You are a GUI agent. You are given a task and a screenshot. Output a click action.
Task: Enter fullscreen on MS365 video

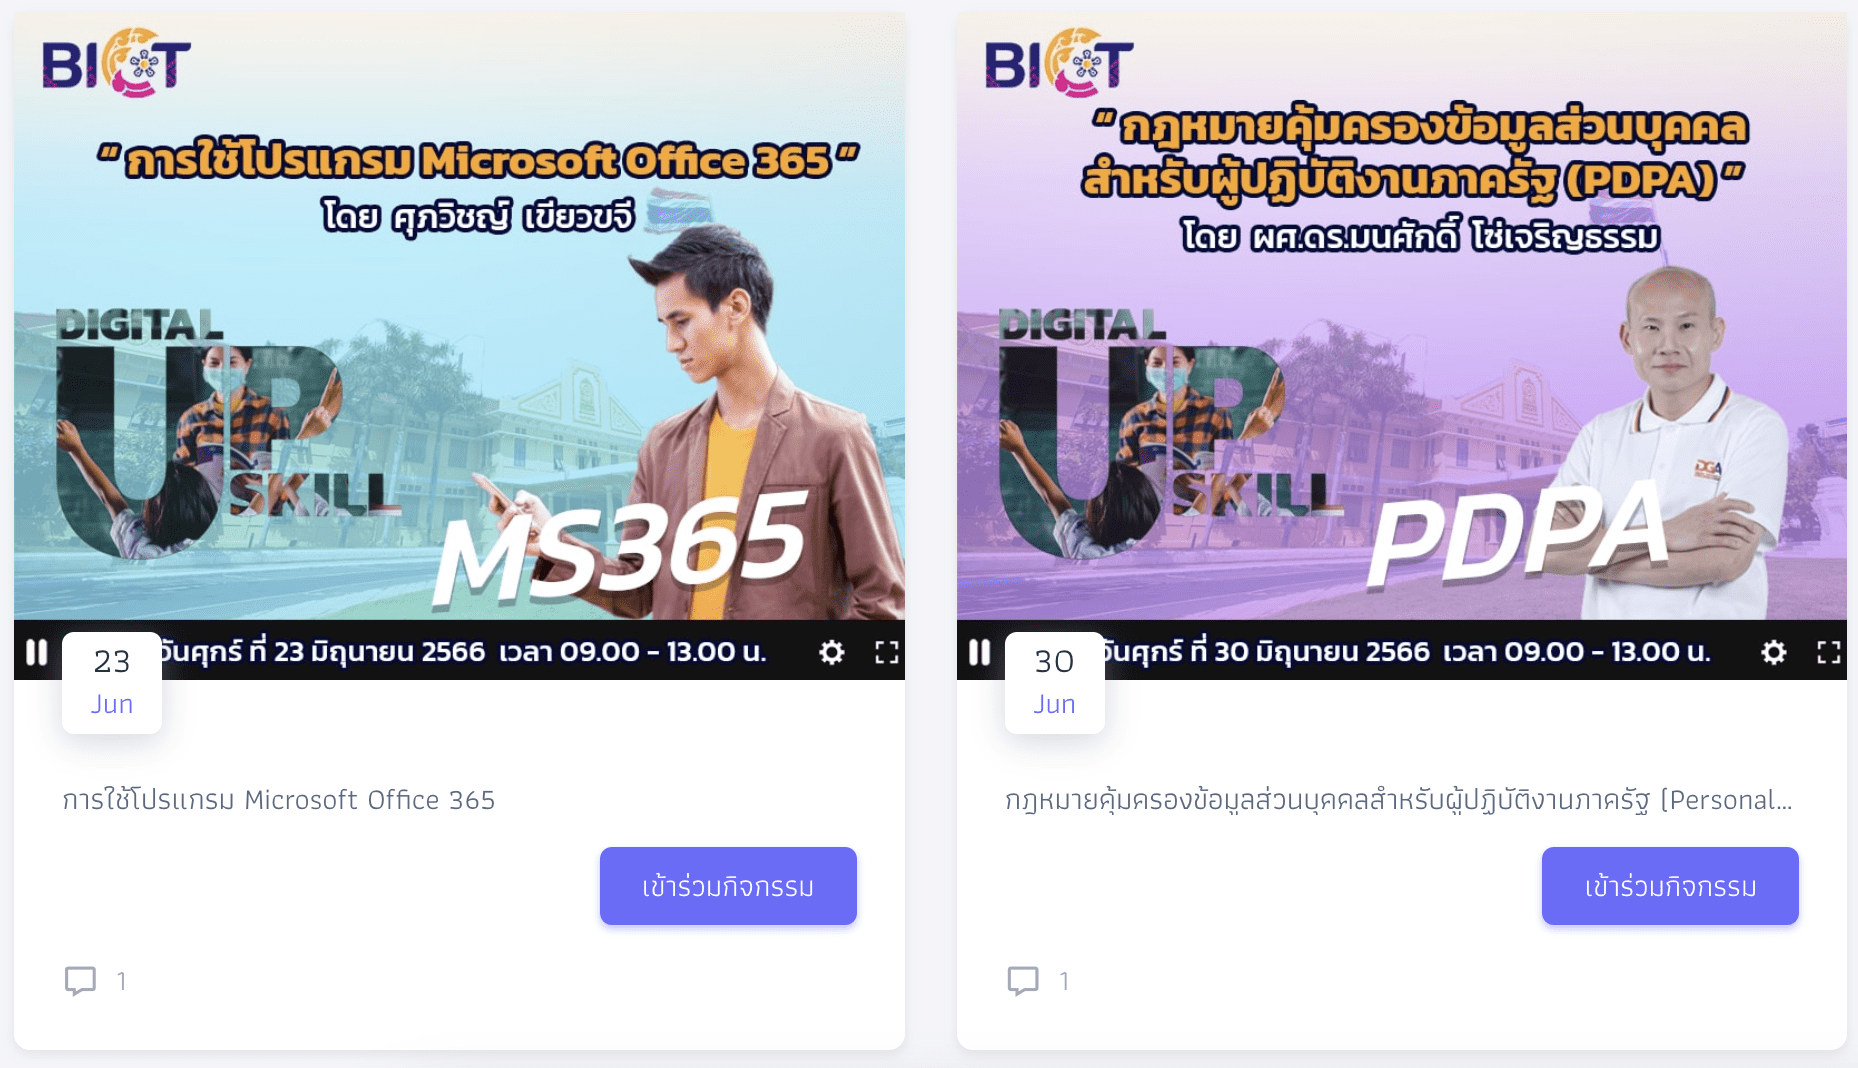tap(887, 653)
